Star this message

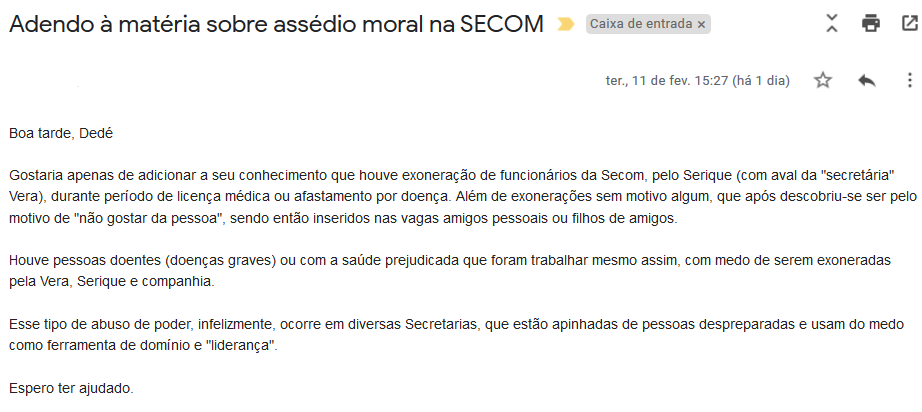click(x=823, y=81)
